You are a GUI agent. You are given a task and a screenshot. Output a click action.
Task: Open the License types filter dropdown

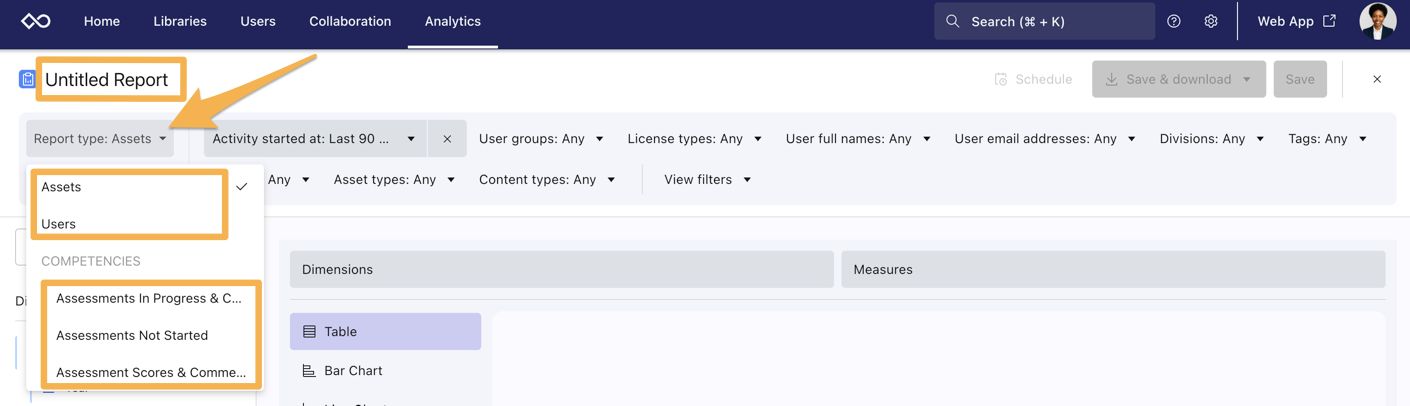[694, 139]
